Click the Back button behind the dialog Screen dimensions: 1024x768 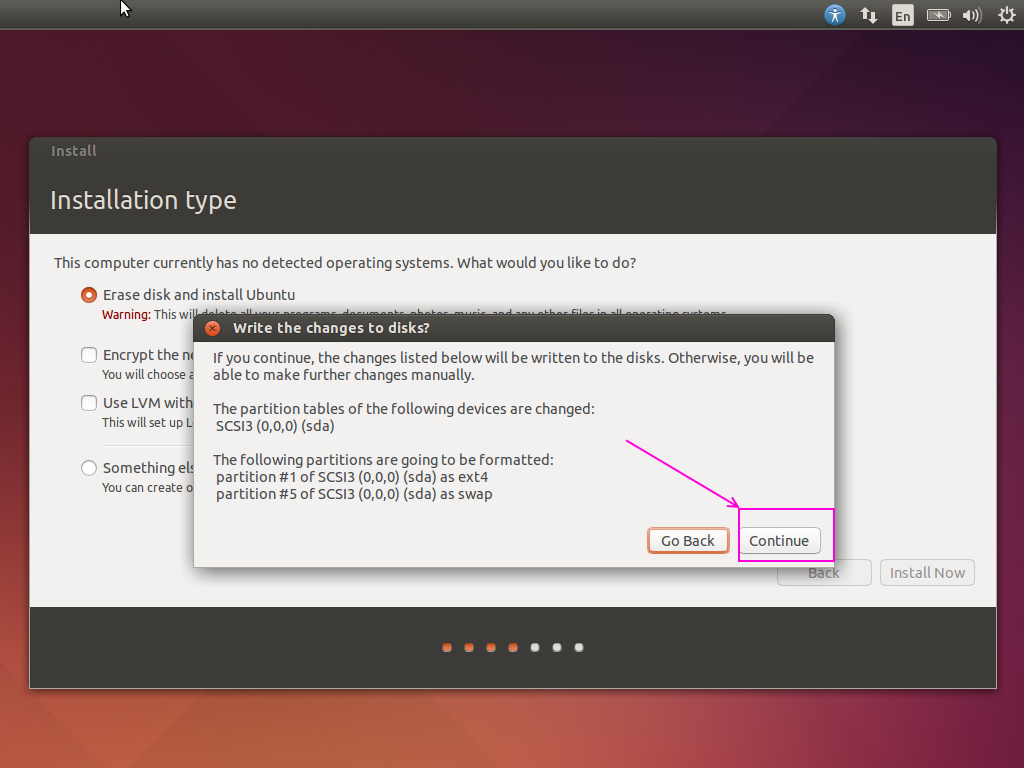click(x=824, y=573)
